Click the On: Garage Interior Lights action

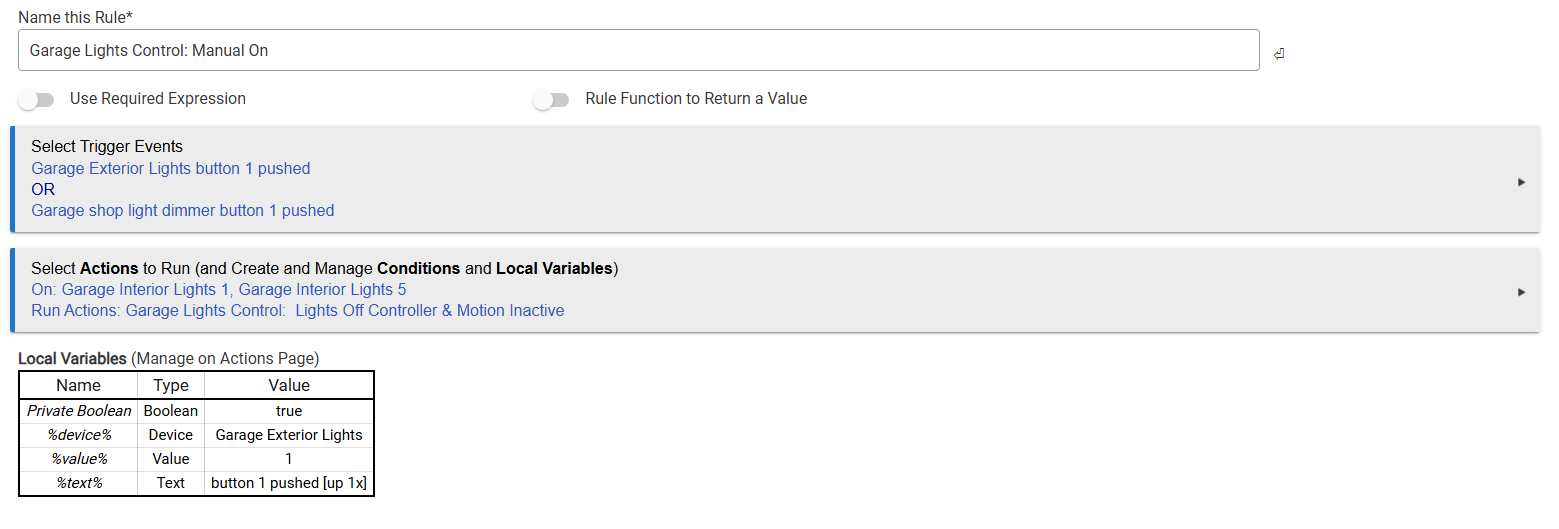pyautogui.click(x=218, y=290)
